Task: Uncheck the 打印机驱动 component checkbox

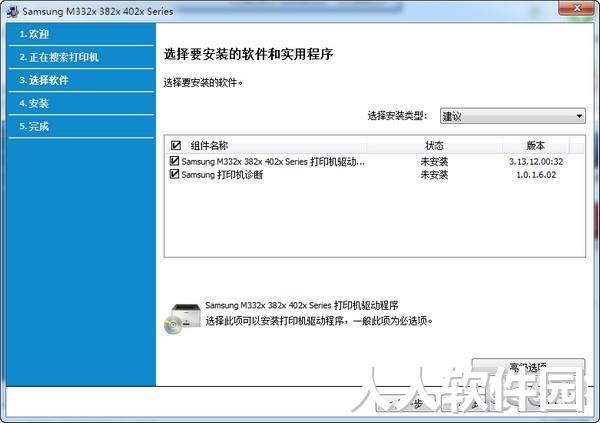Action: coord(174,161)
